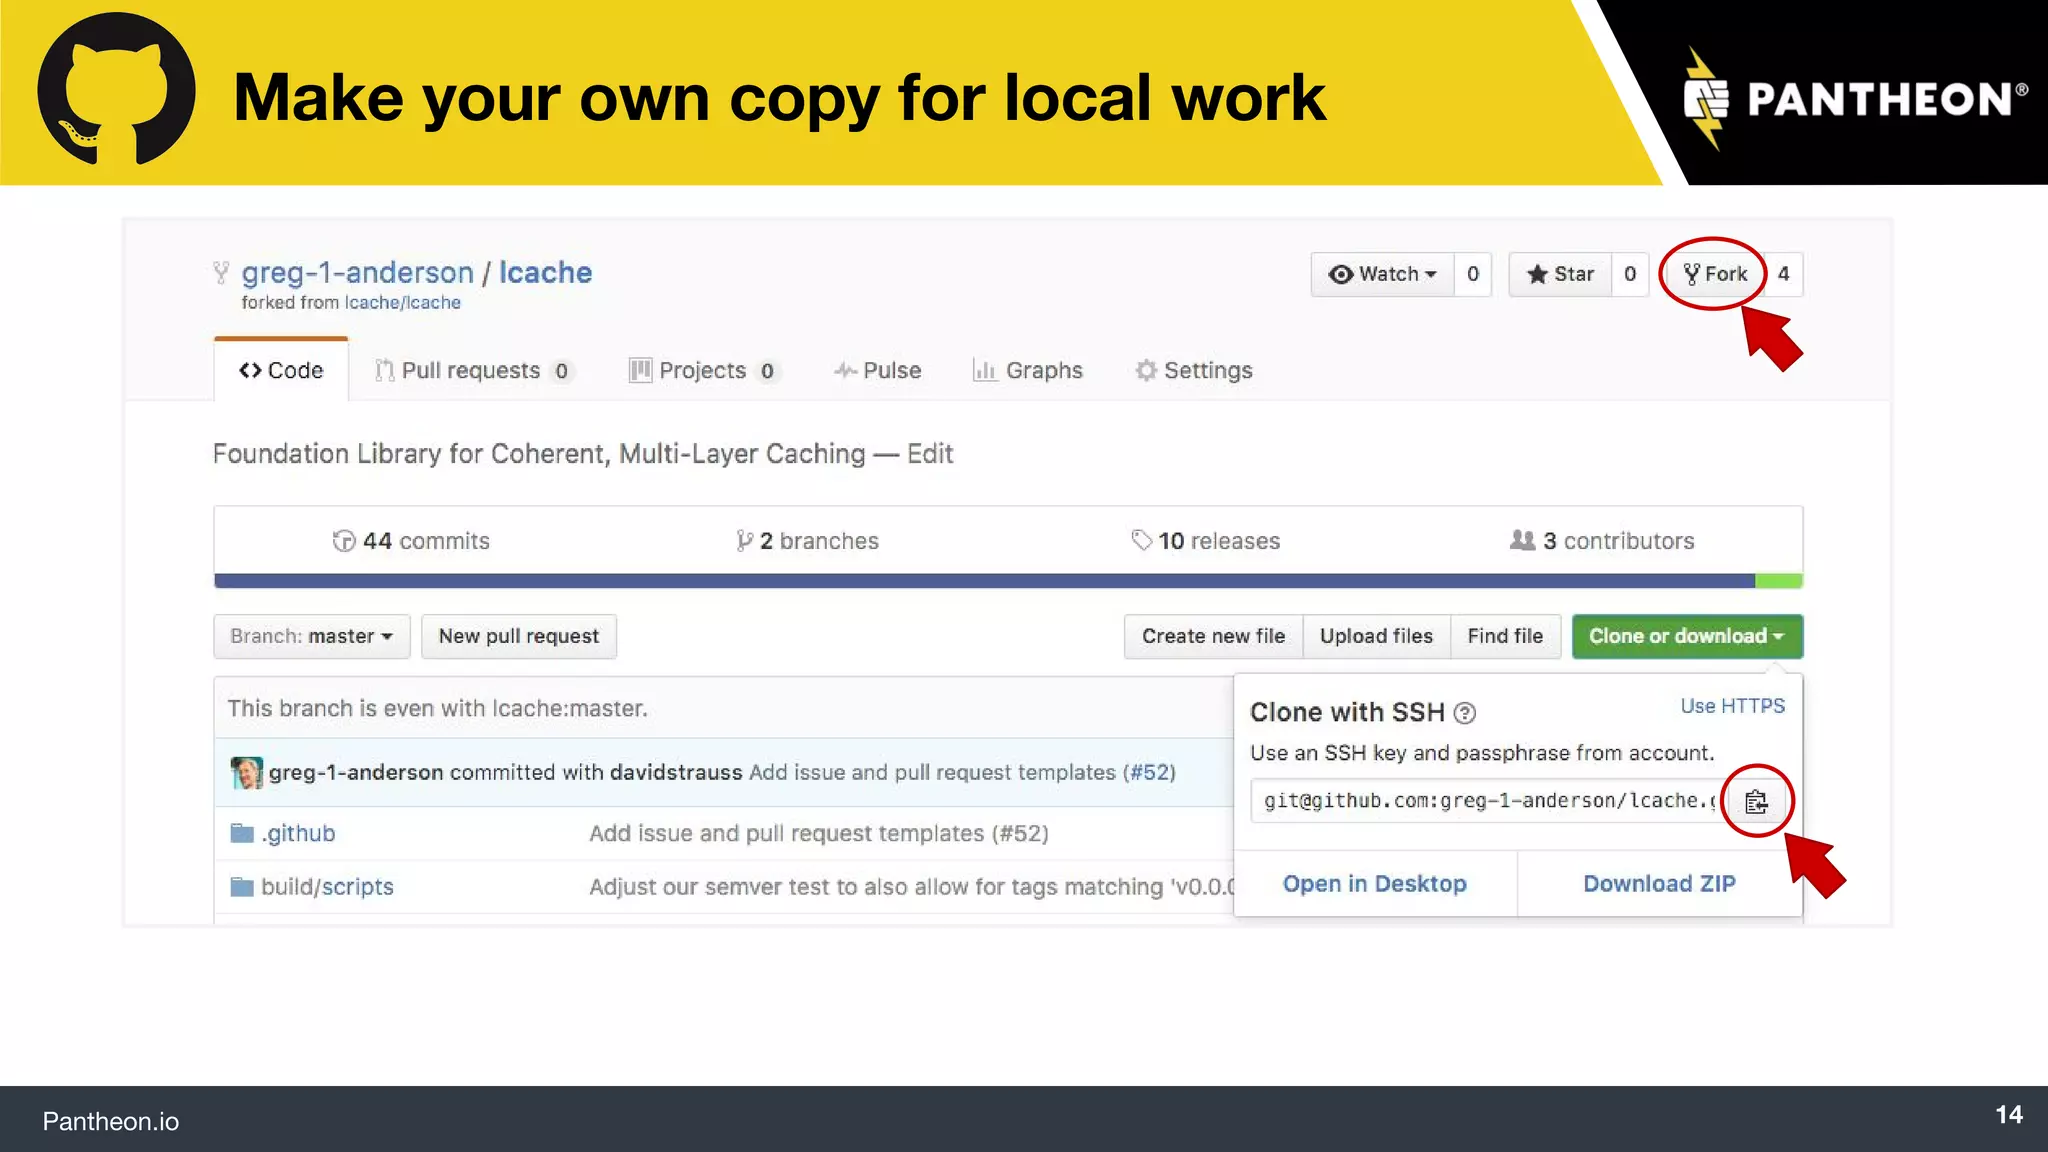Expand Clone or download dropdown
Viewport: 2048px width, 1152px height.
(x=1687, y=636)
